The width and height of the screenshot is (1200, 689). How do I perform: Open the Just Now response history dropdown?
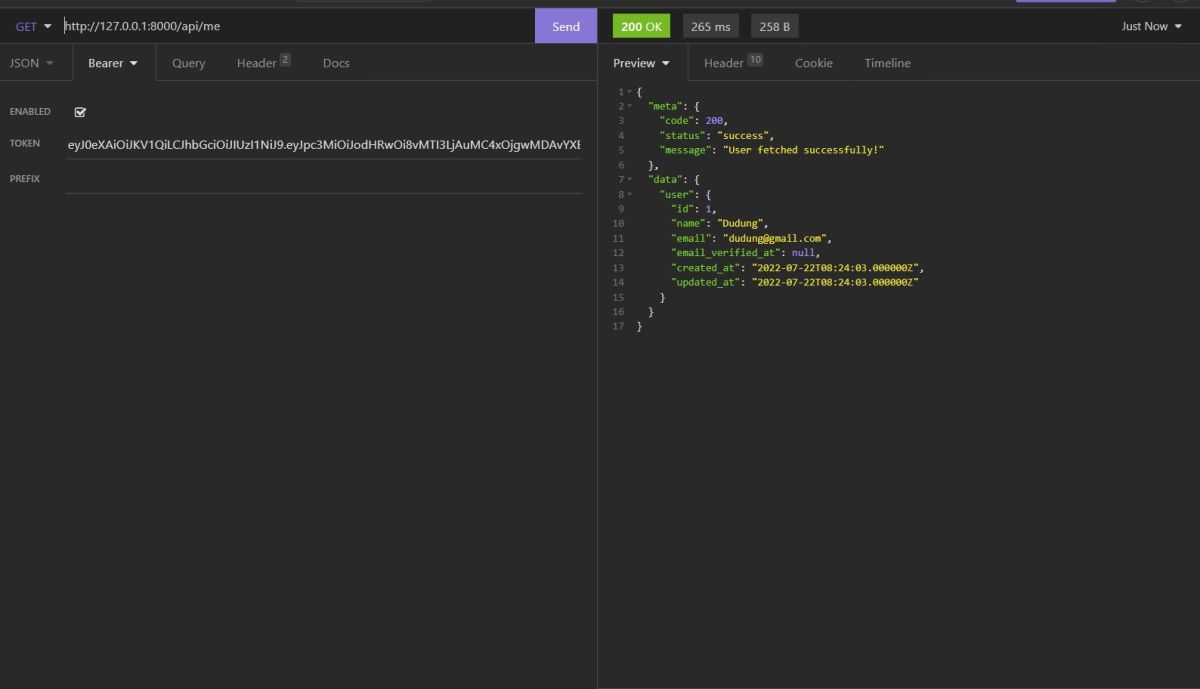[x=1151, y=27]
